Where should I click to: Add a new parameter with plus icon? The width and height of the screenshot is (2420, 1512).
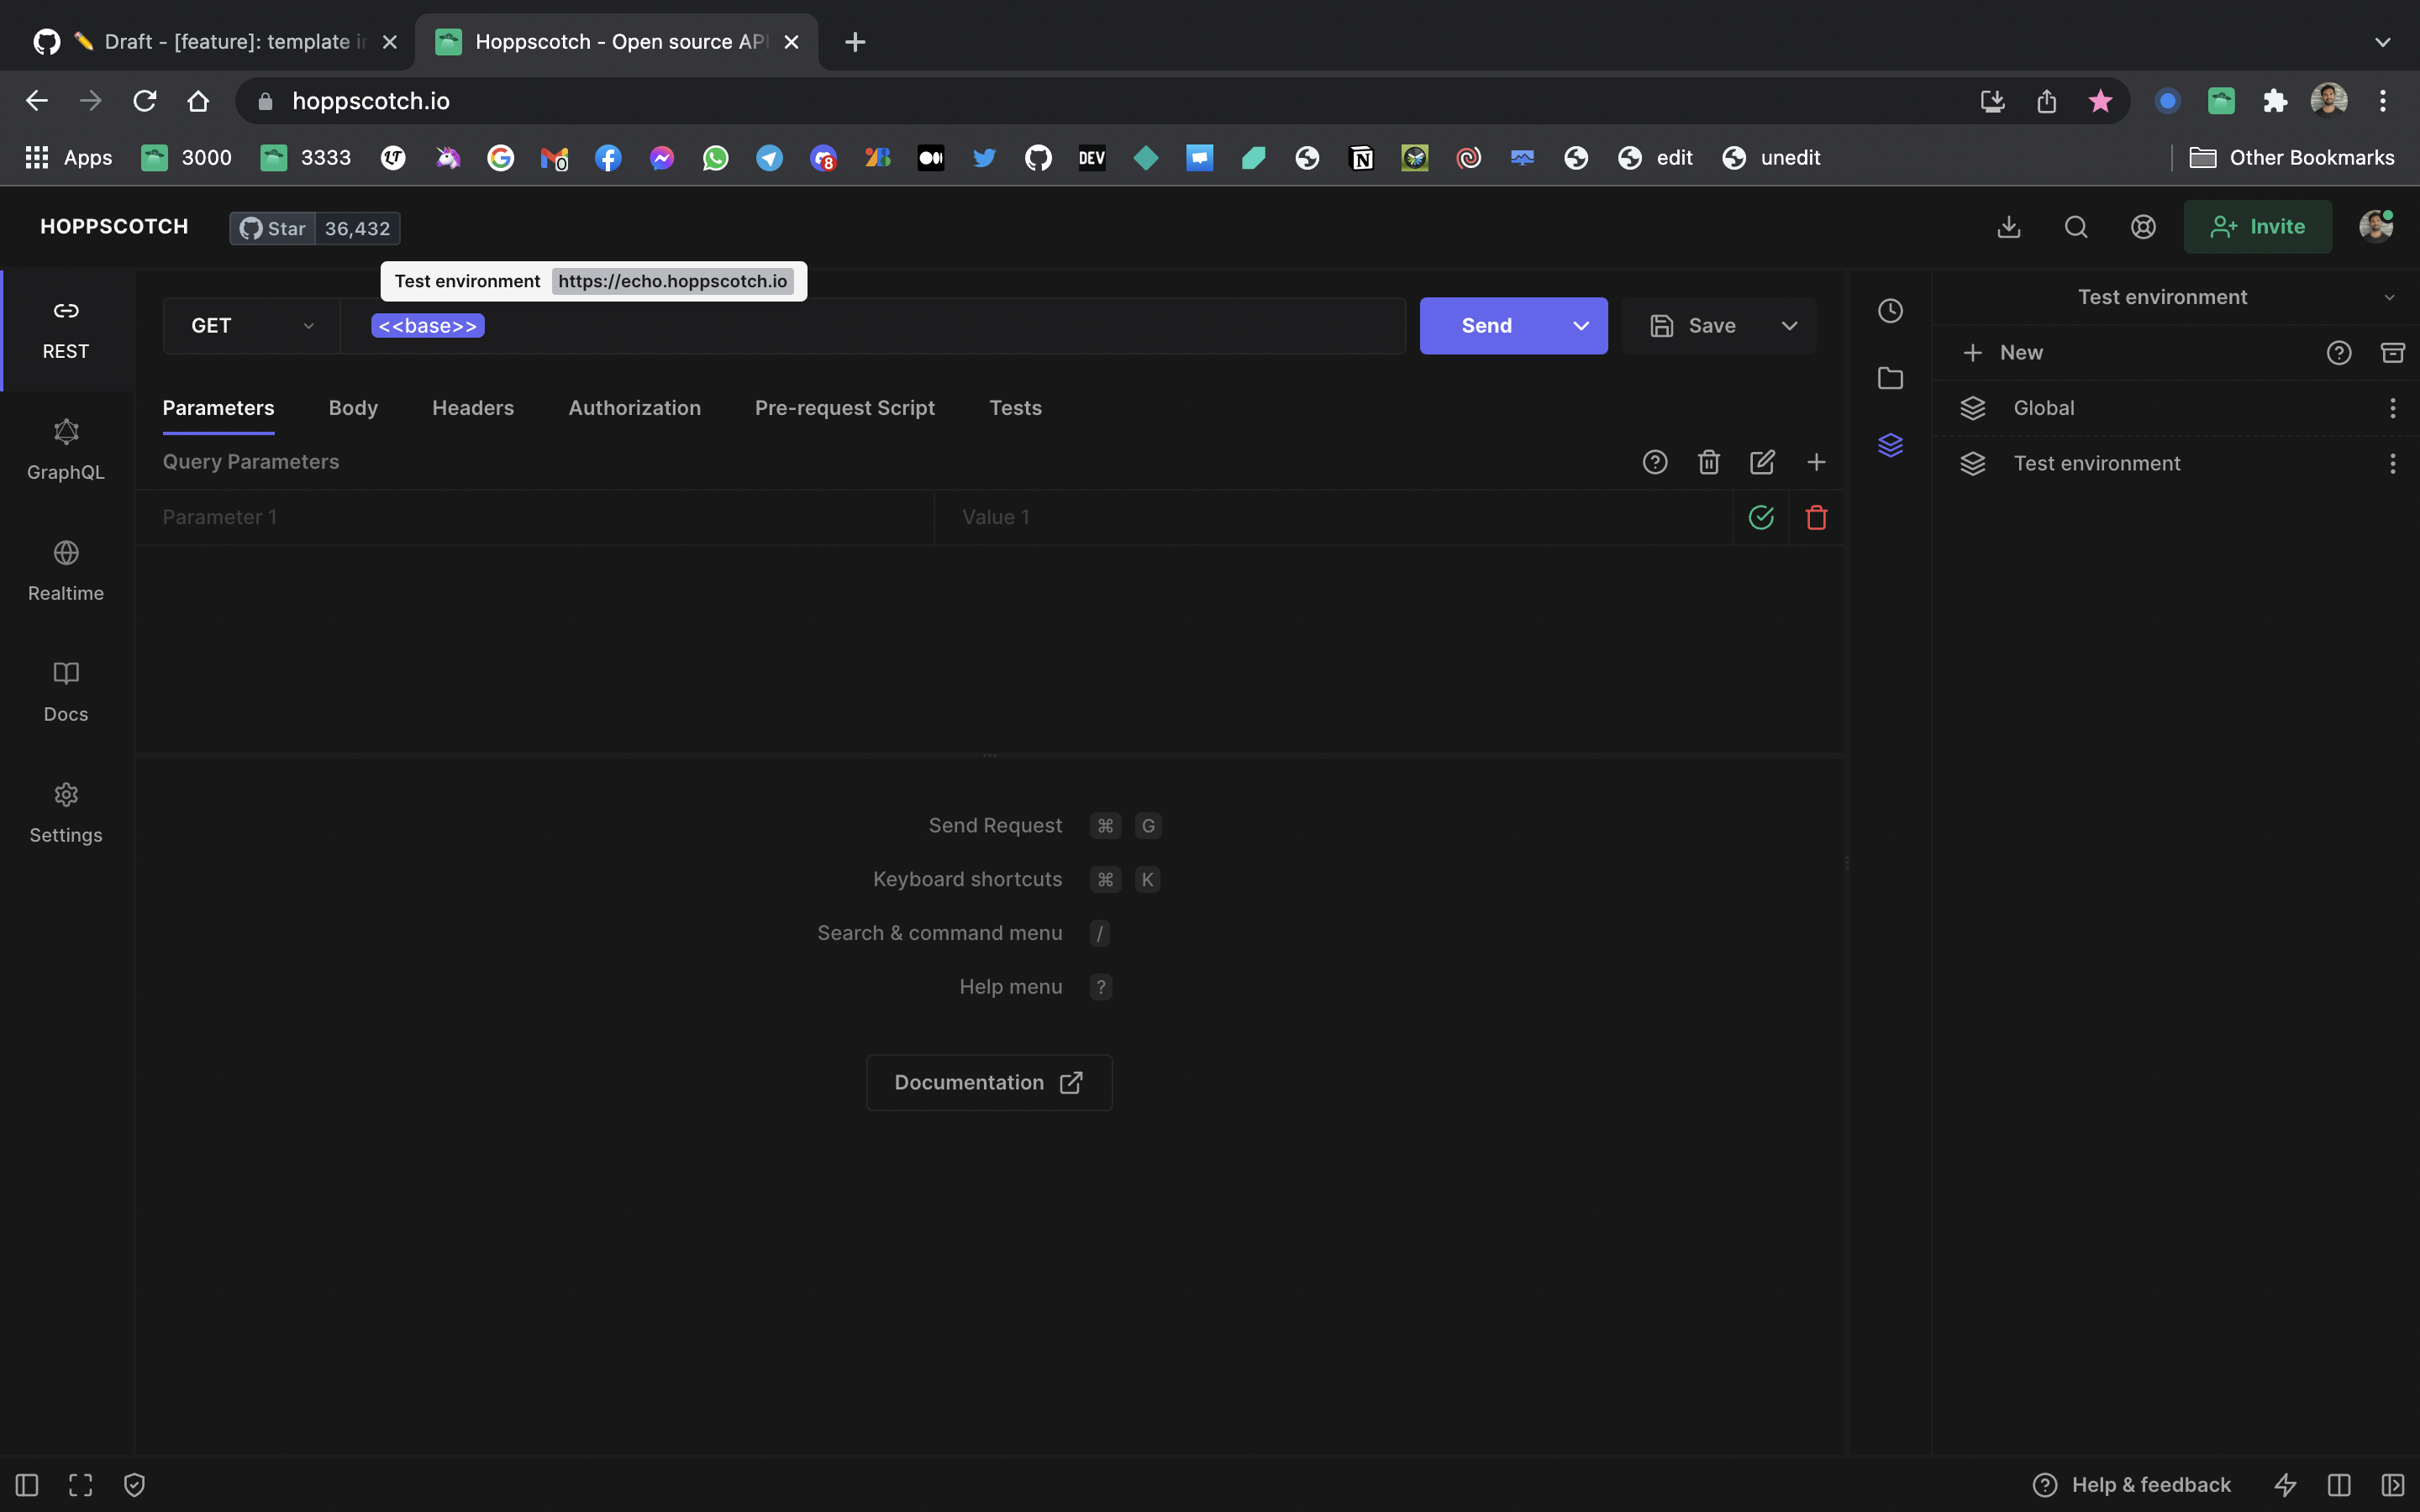point(1816,462)
